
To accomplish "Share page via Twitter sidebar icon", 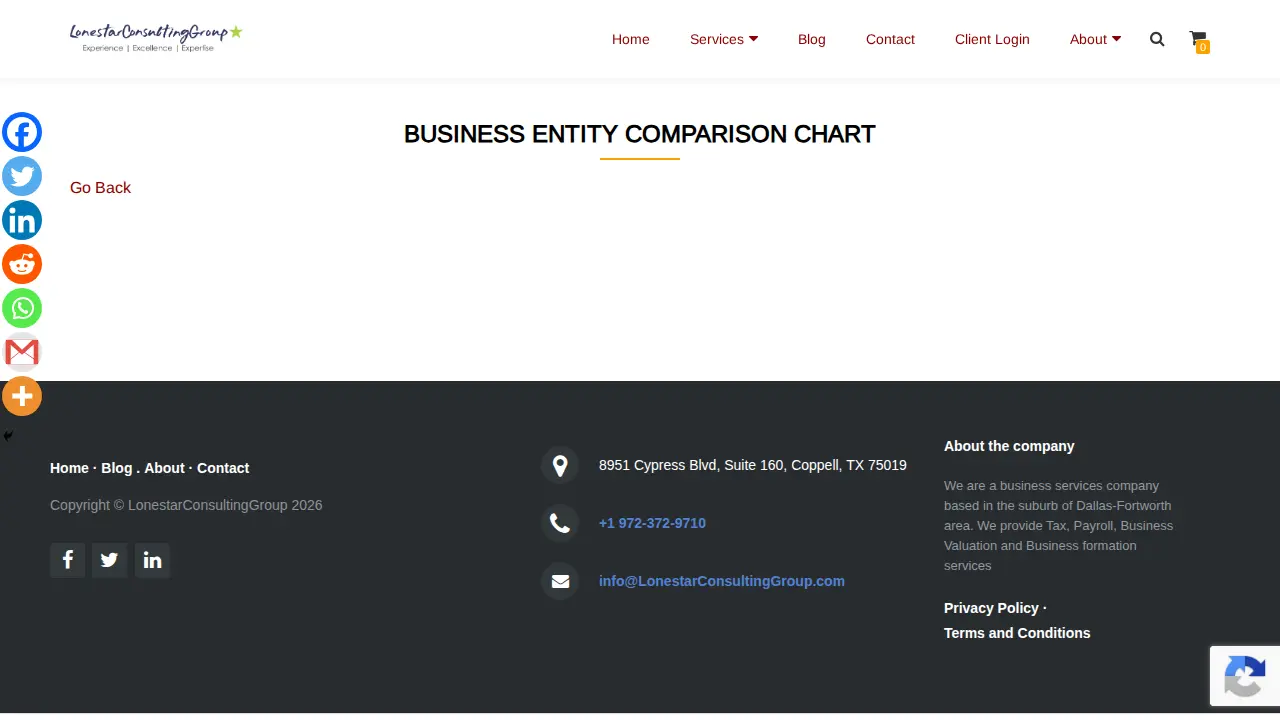I will point(22,176).
